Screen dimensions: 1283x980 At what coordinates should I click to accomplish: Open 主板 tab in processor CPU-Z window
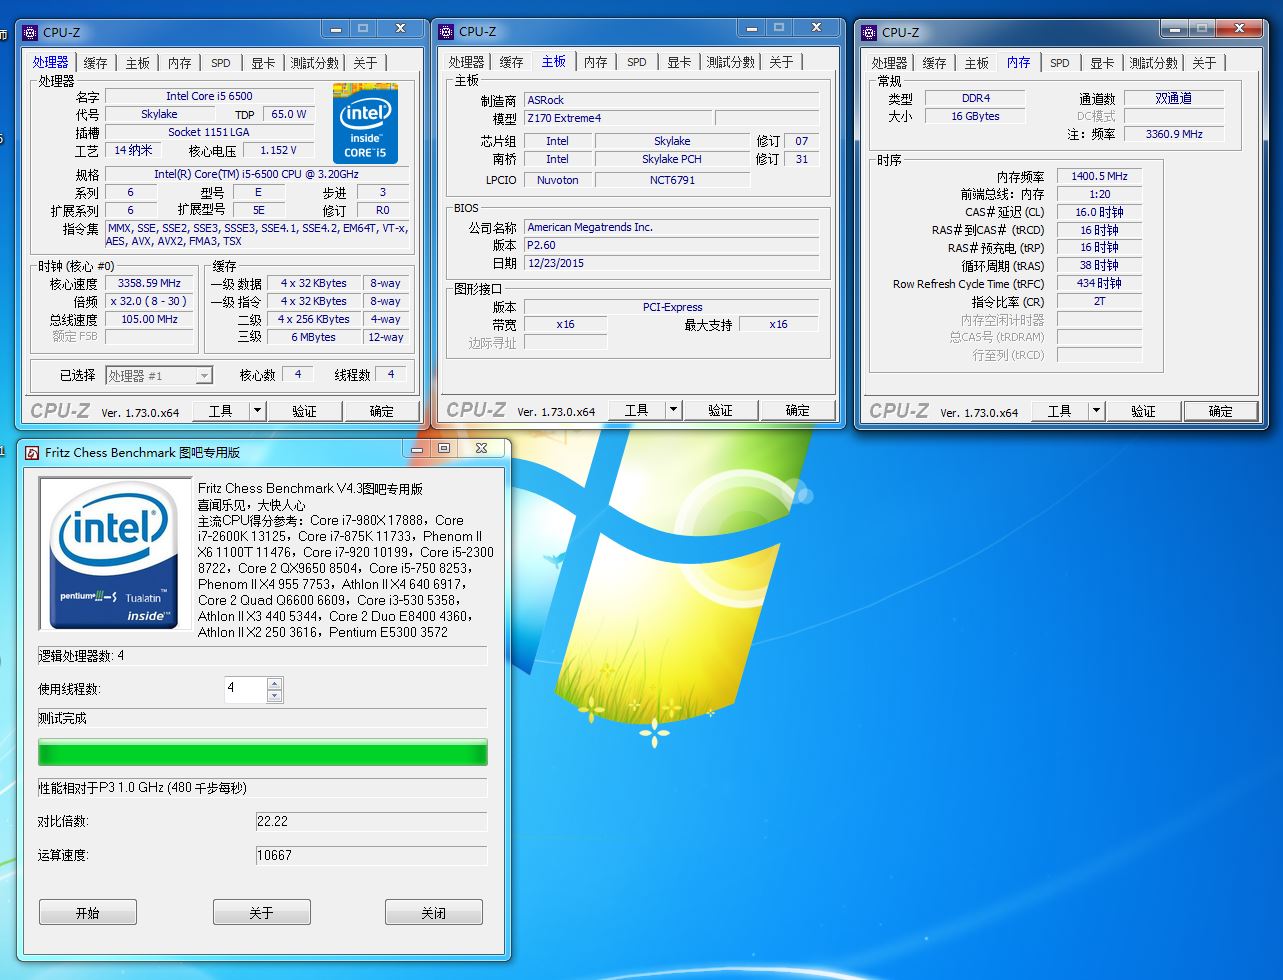(137, 63)
